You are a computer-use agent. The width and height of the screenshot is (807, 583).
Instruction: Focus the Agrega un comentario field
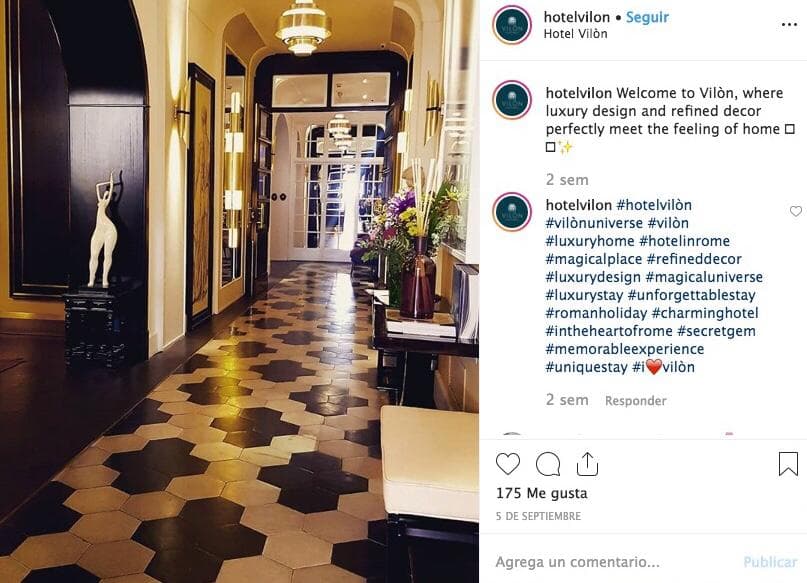(x=612, y=562)
